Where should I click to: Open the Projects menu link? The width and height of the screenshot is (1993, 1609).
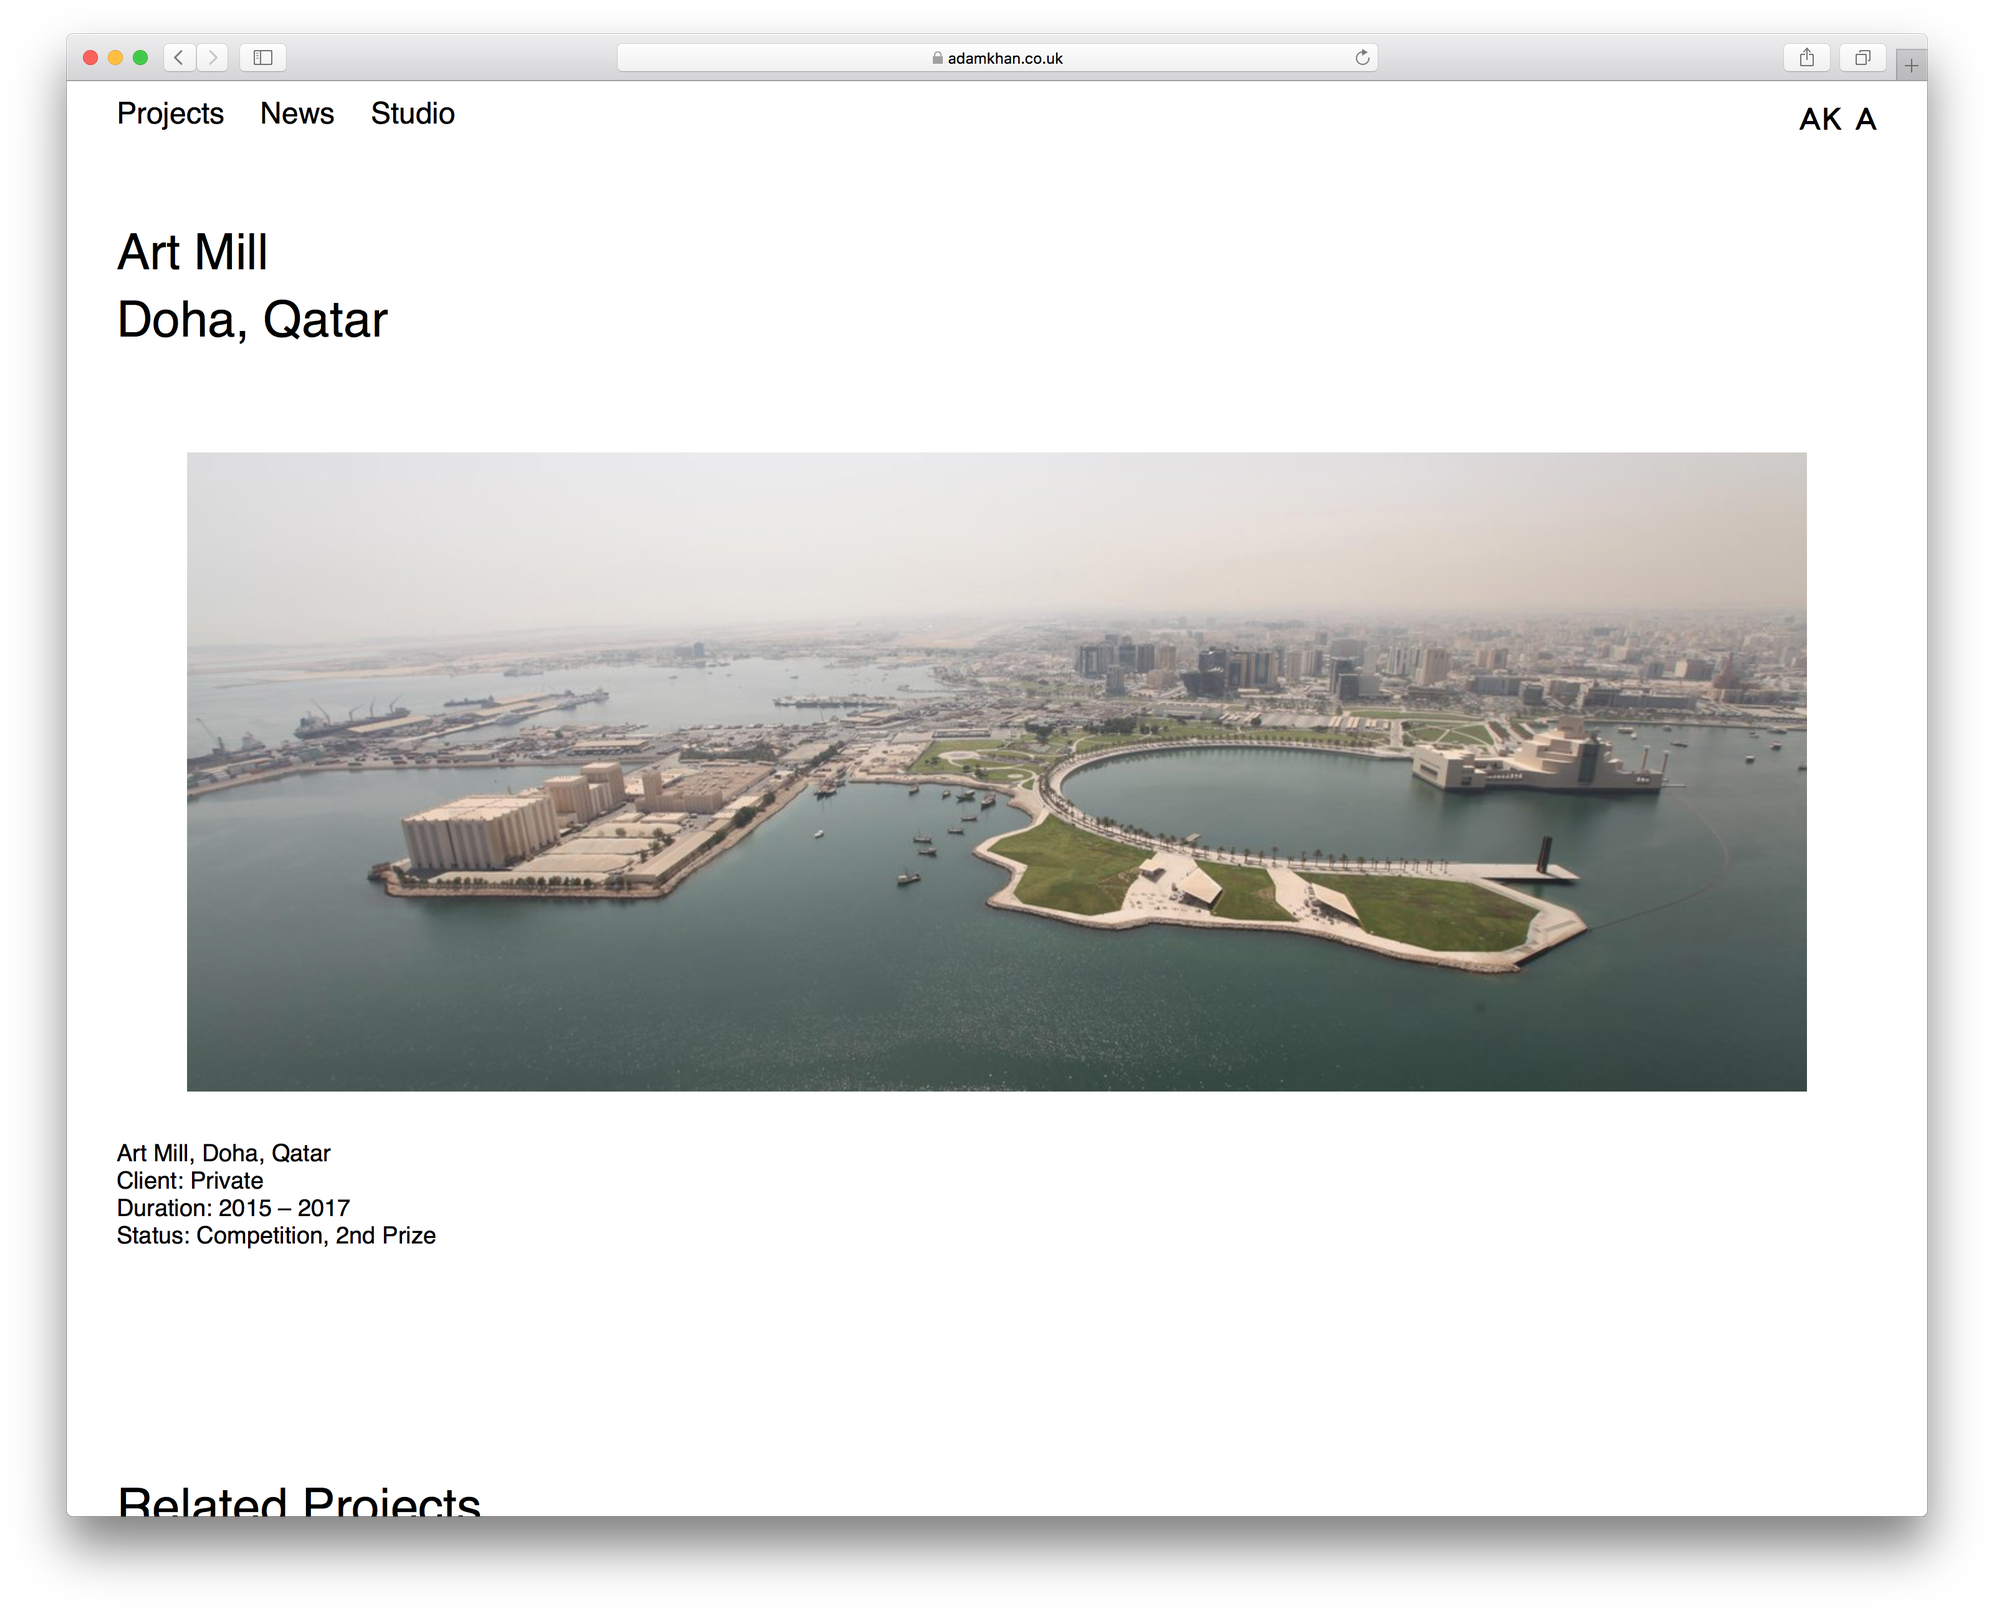click(x=170, y=114)
